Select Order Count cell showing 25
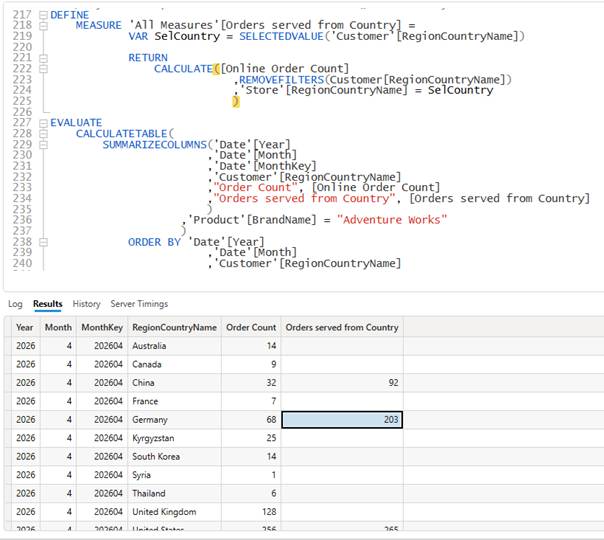Viewport: 604px width, 540px height. [251, 438]
